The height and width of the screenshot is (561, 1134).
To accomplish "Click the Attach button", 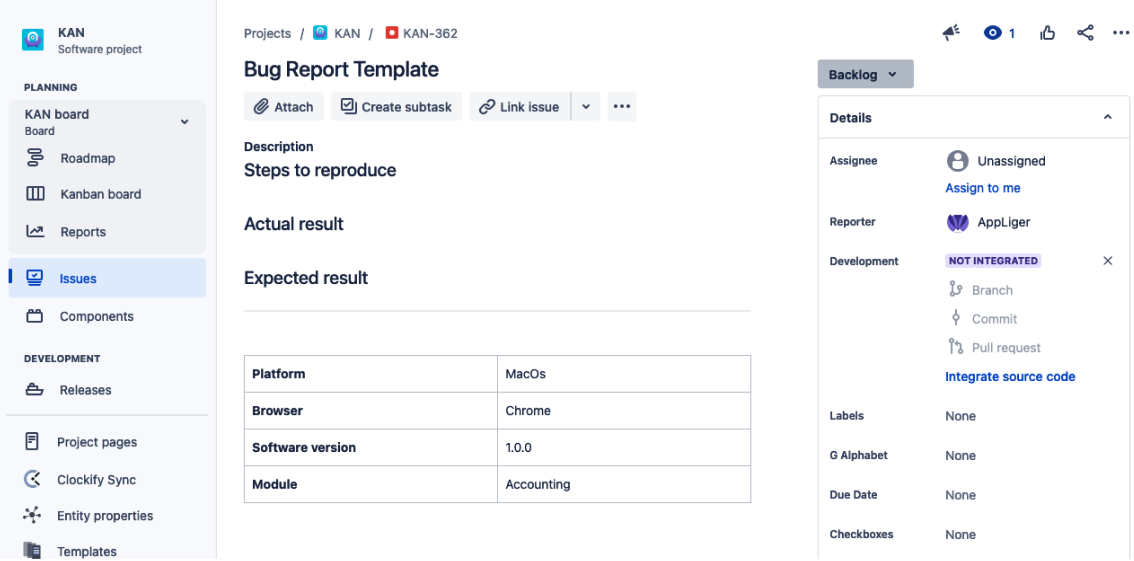I will [x=283, y=107].
